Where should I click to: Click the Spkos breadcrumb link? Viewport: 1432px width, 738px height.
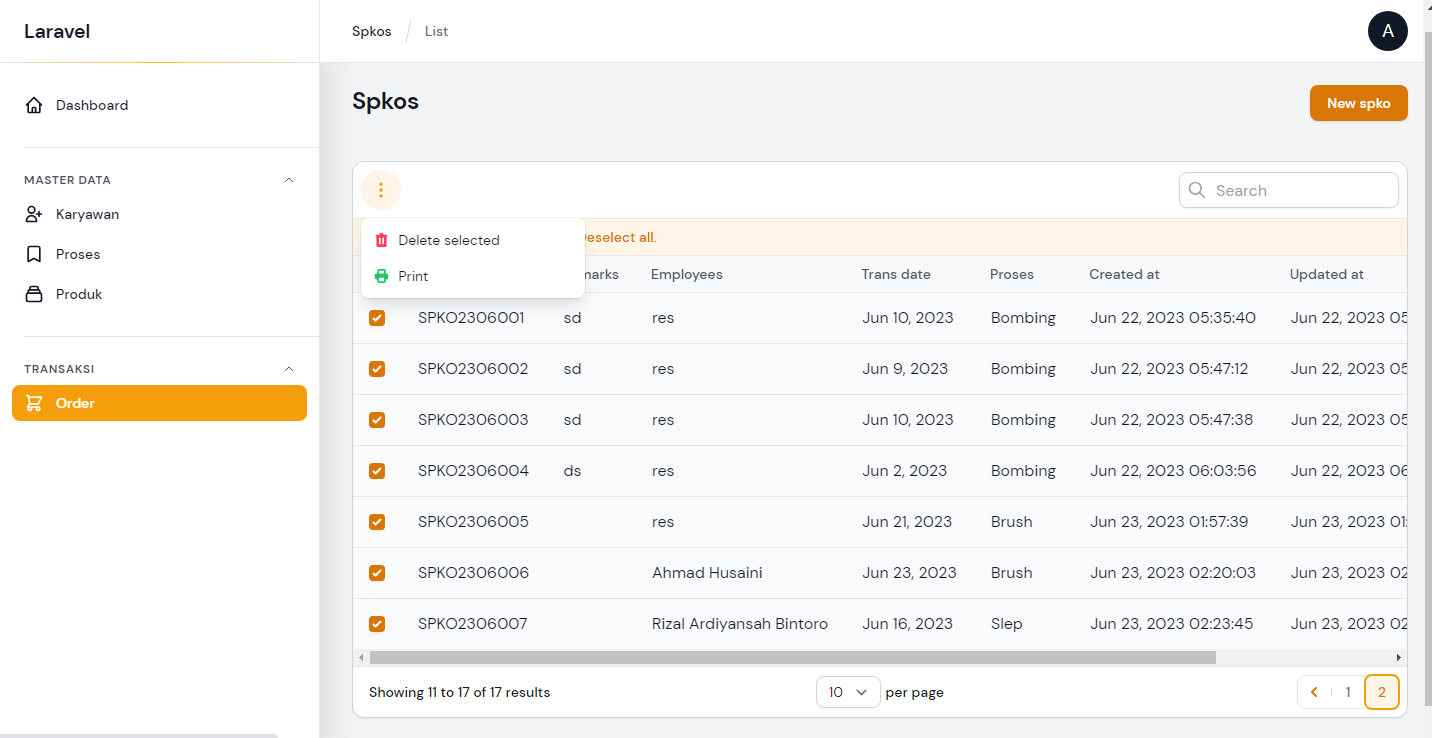click(x=372, y=31)
